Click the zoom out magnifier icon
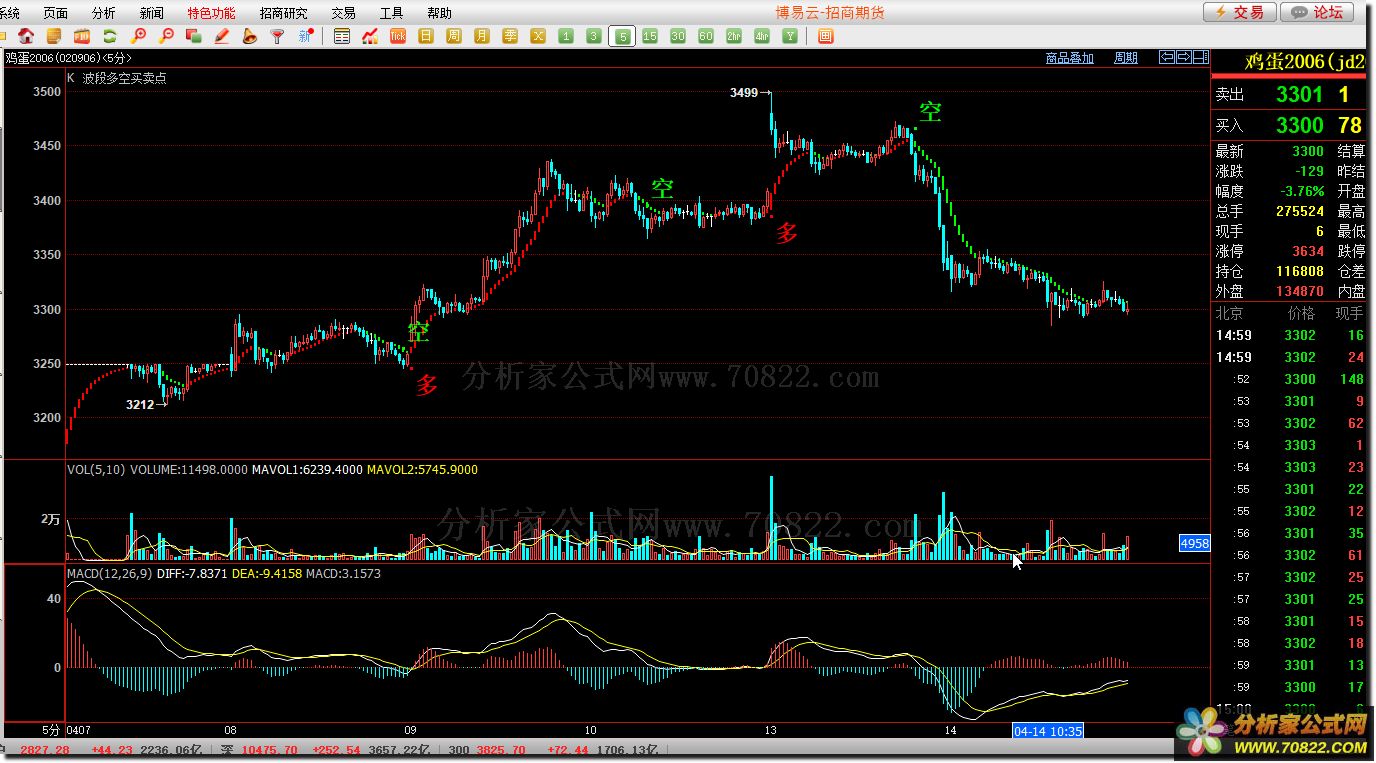Image resolution: width=1376 pixels, height=763 pixels. click(166, 36)
